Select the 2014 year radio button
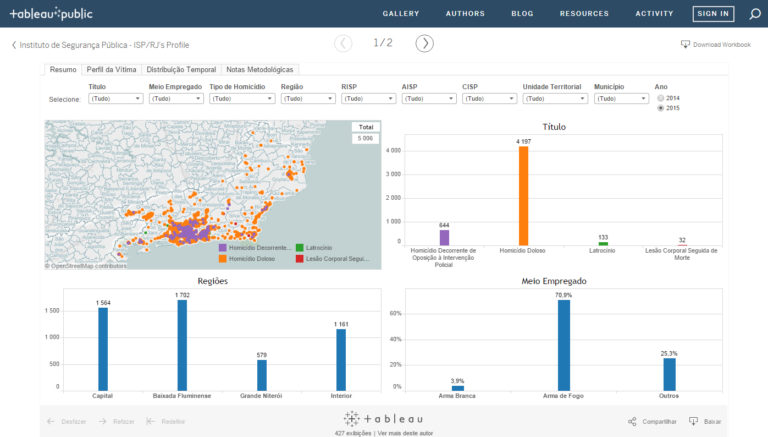The width and height of the screenshot is (768, 437). pyautogui.click(x=660, y=98)
